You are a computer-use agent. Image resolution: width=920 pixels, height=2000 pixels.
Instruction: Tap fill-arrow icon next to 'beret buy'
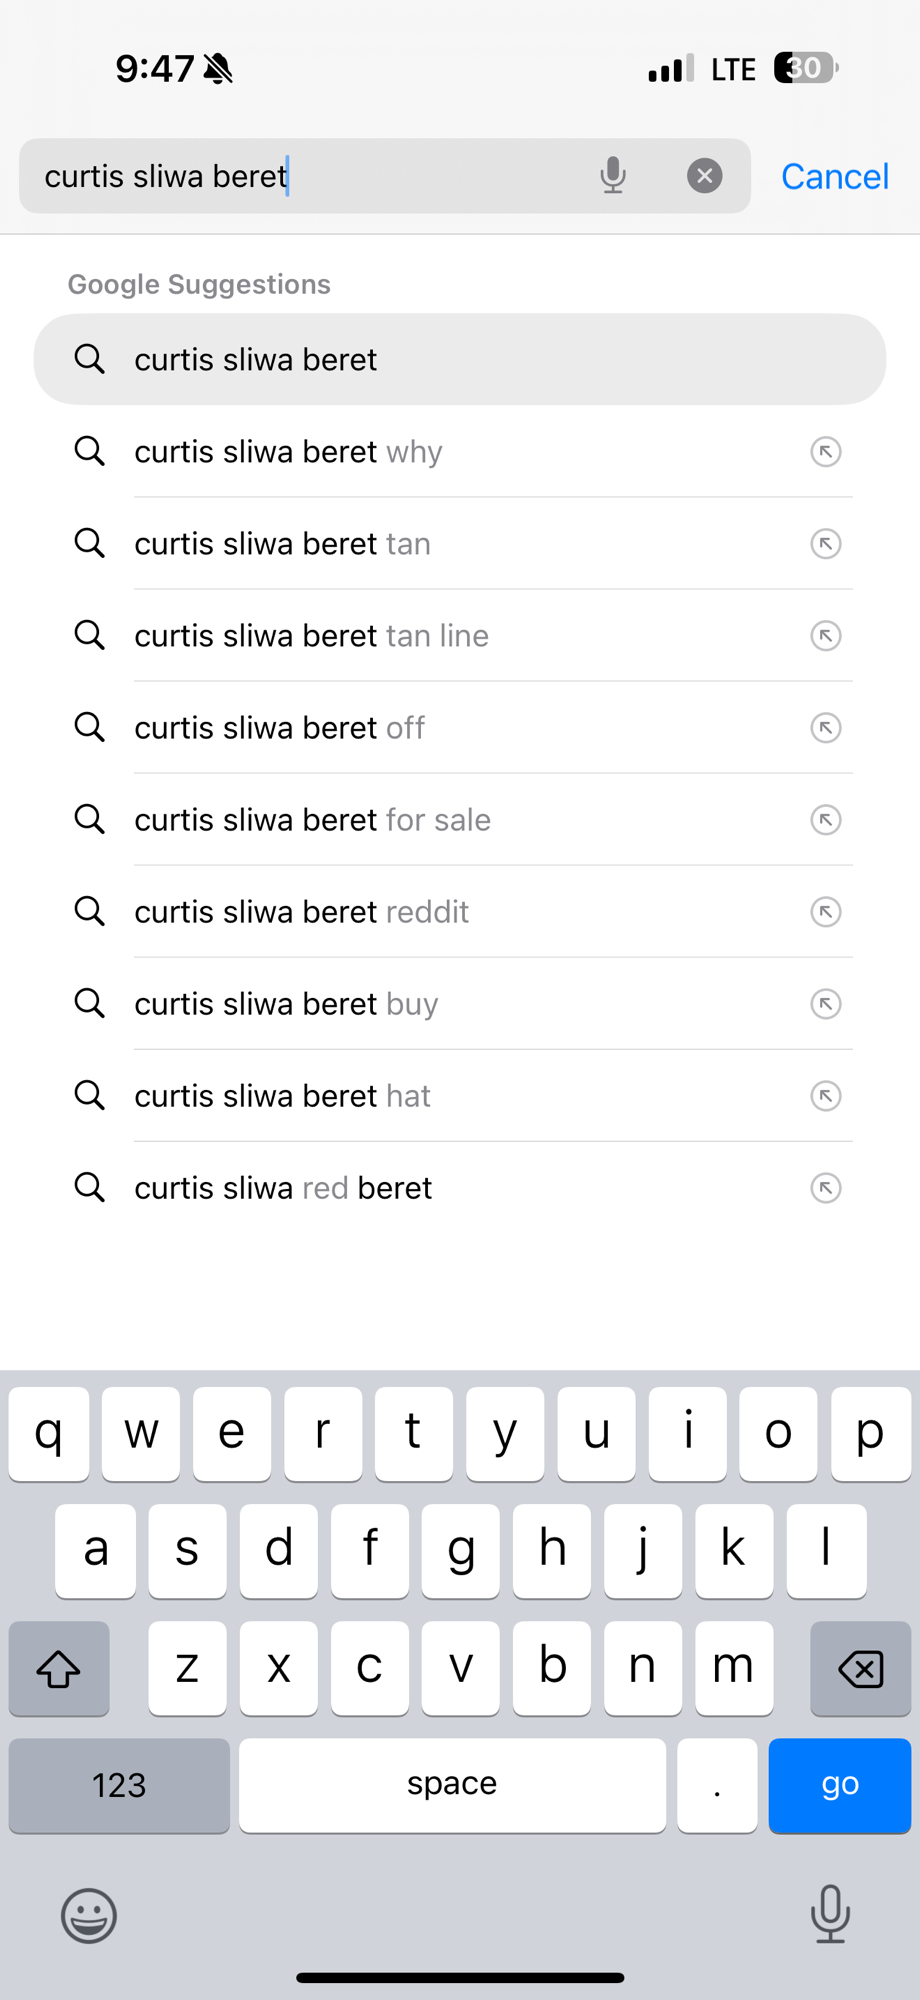[x=825, y=1004]
